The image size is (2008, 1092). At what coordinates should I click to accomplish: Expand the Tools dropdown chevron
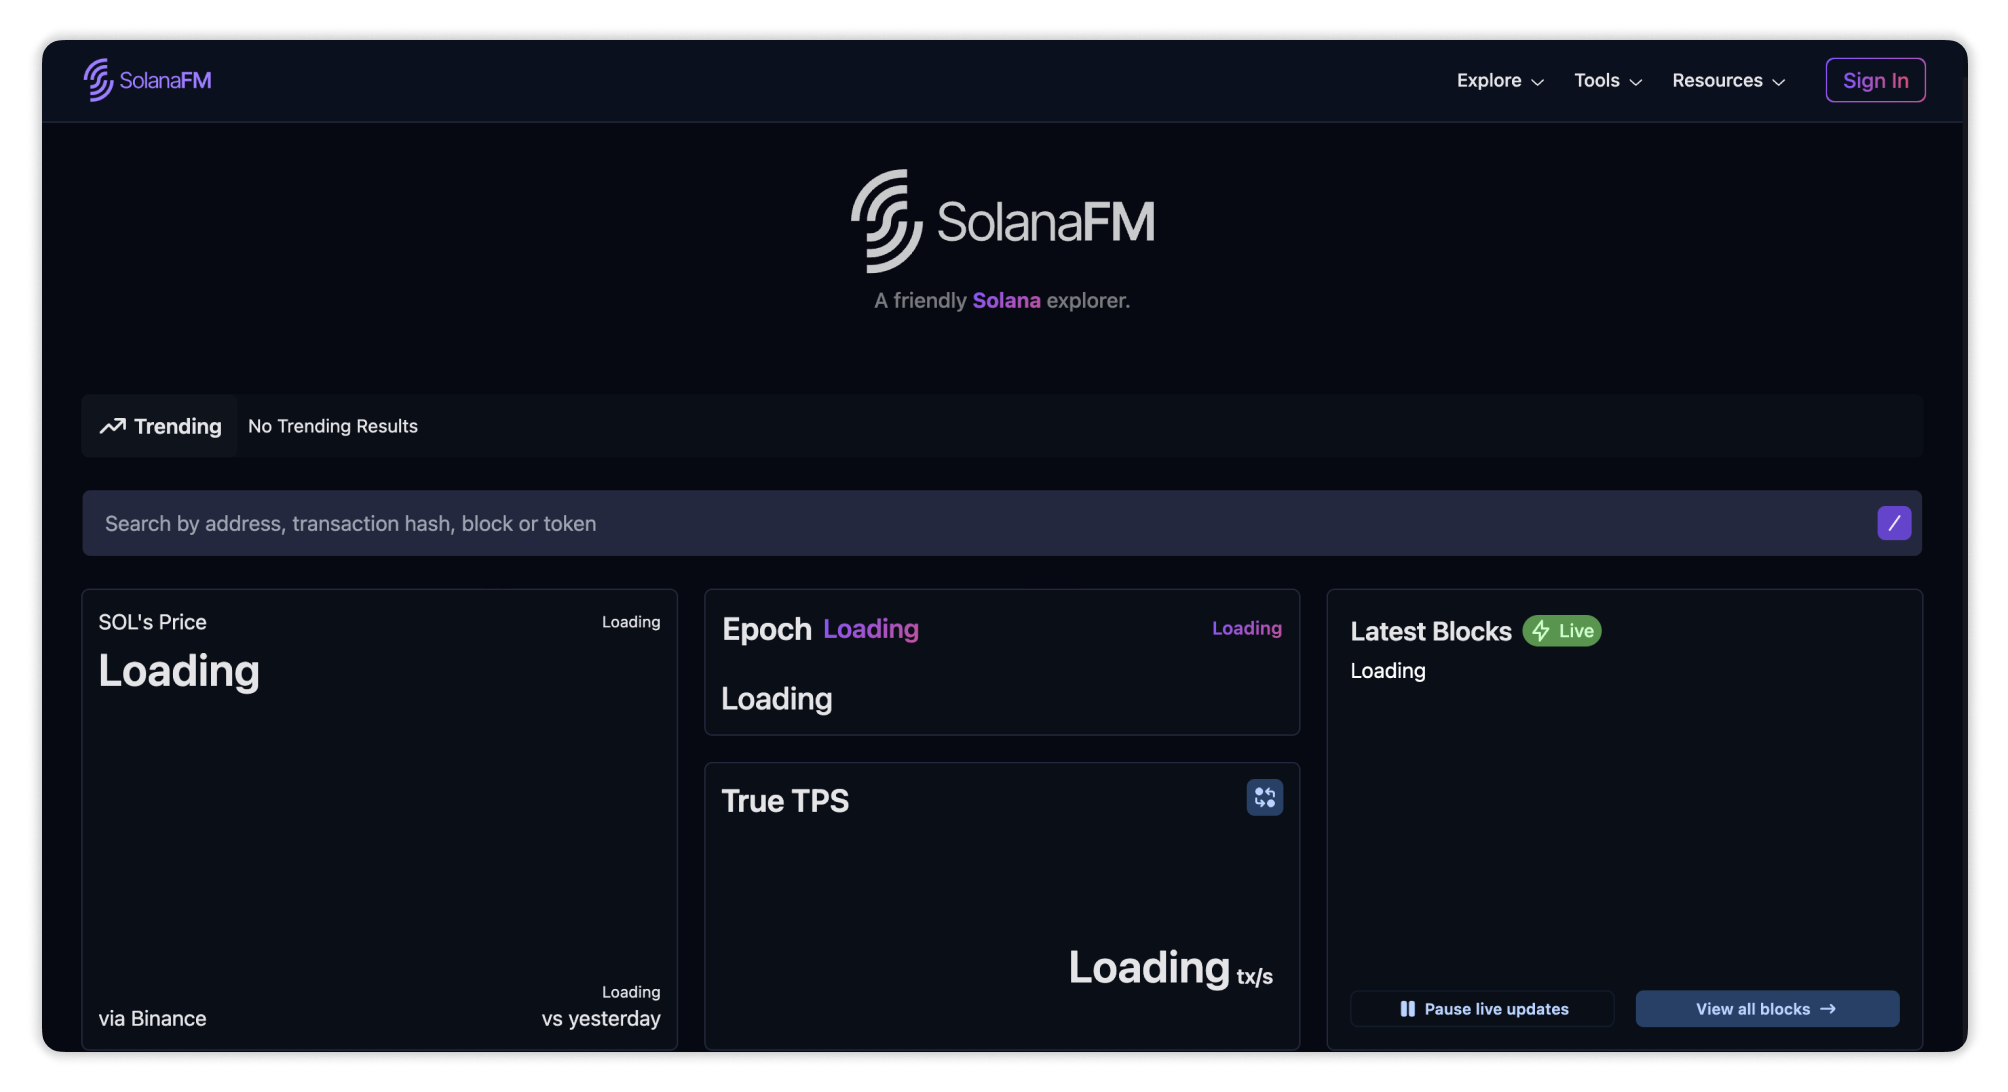pyautogui.click(x=1636, y=82)
